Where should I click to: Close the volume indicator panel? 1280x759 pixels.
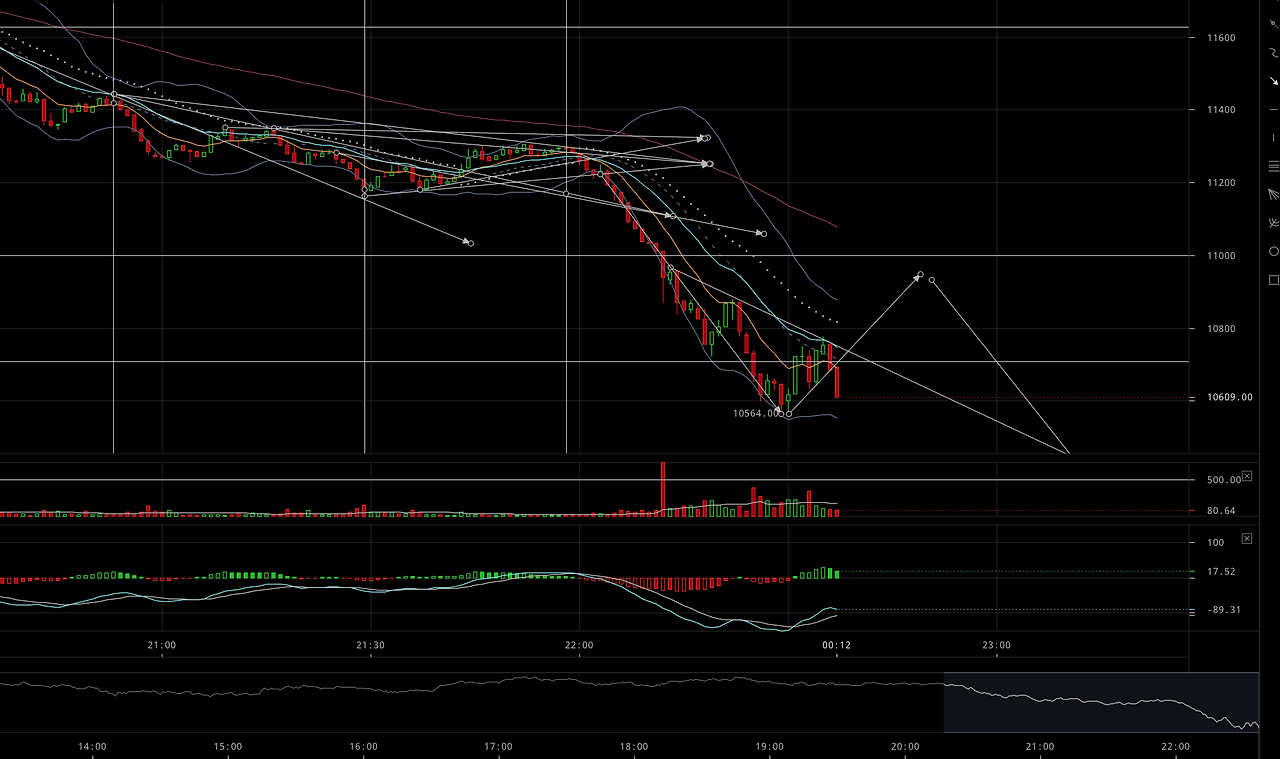(1247, 476)
